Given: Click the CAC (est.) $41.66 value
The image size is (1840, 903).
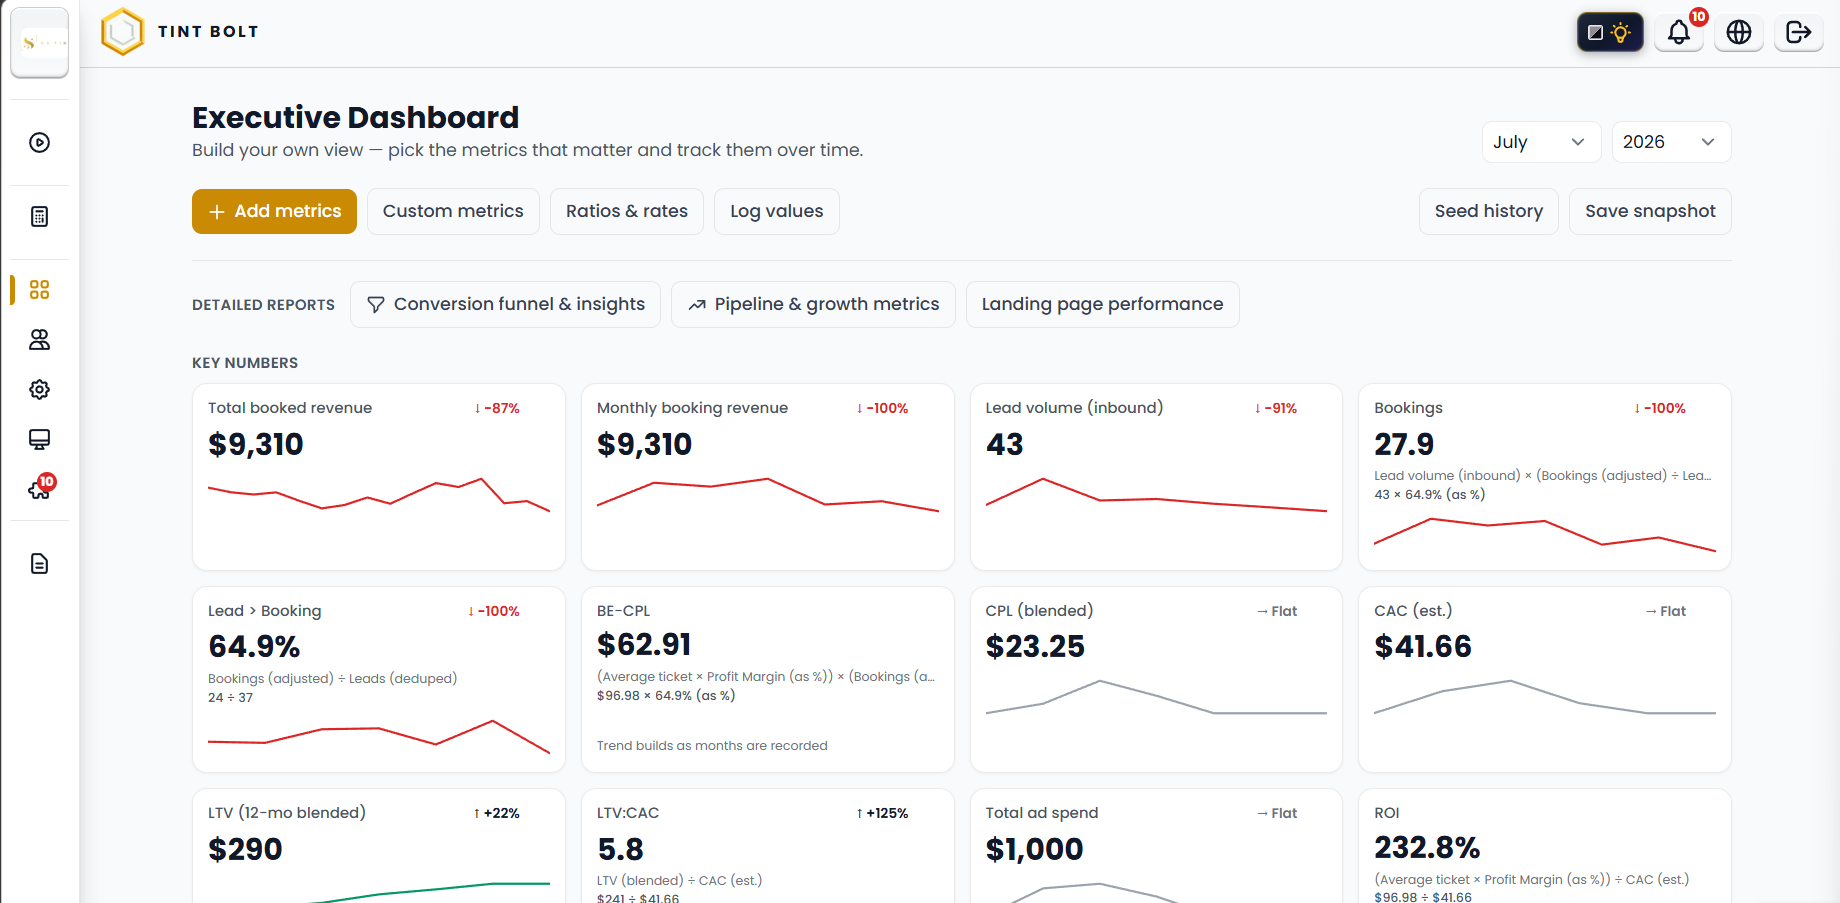Looking at the screenshot, I should [1423, 647].
